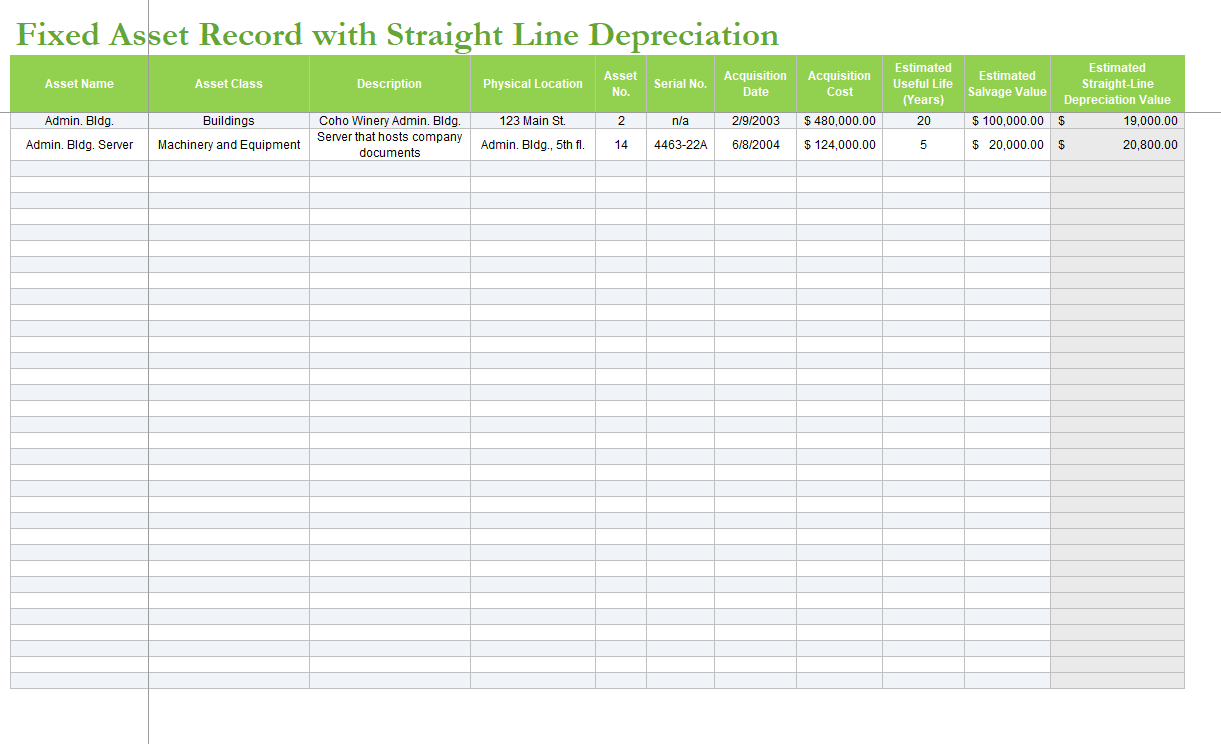Viewport: 1221px width, 744px height.
Task: Select the 'Admin. Bldg., 5th fl.' location cell
Action: pyautogui.click(x=533, y=145)
